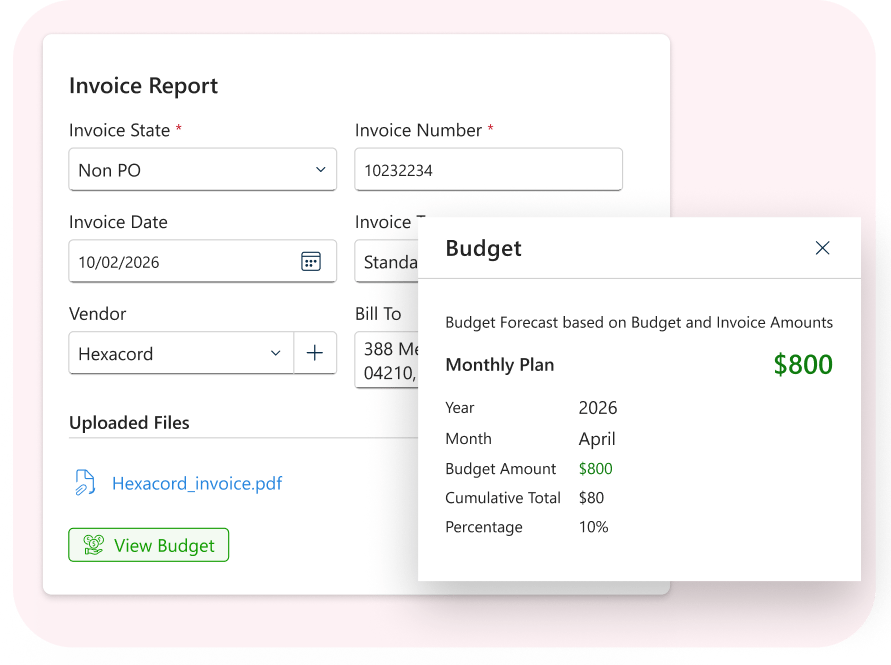Expand the Invoice State dropdown chevron
891x665 pixels.
(320, 169)
